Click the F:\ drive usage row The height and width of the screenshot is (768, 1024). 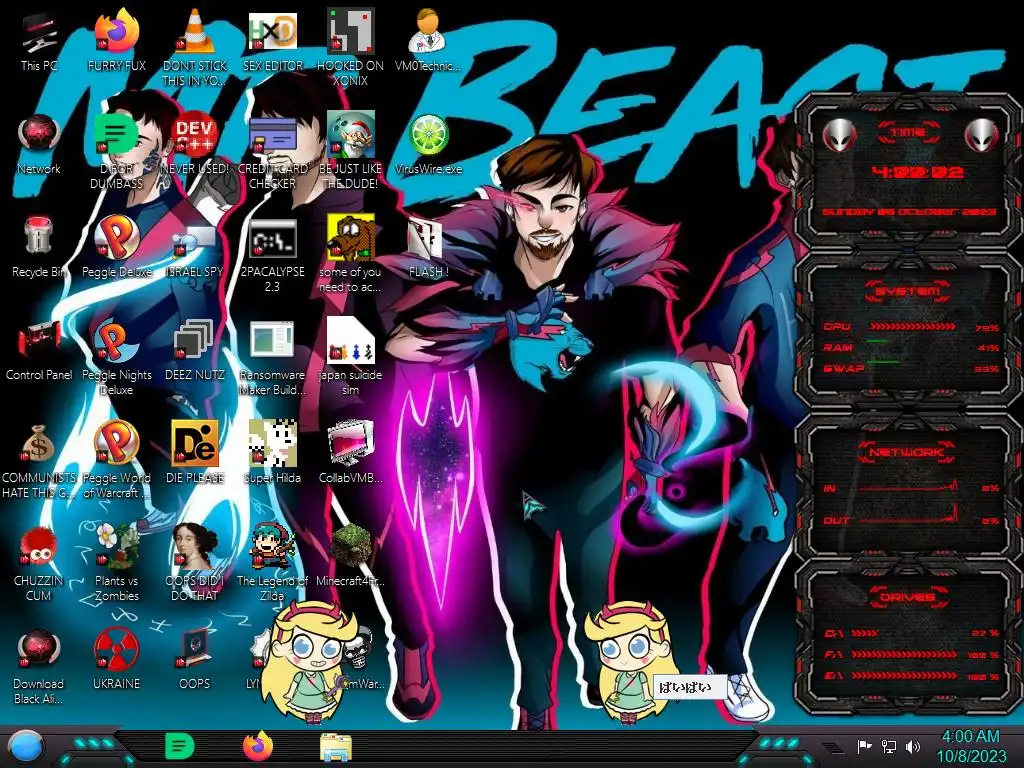tap(912, 654)
